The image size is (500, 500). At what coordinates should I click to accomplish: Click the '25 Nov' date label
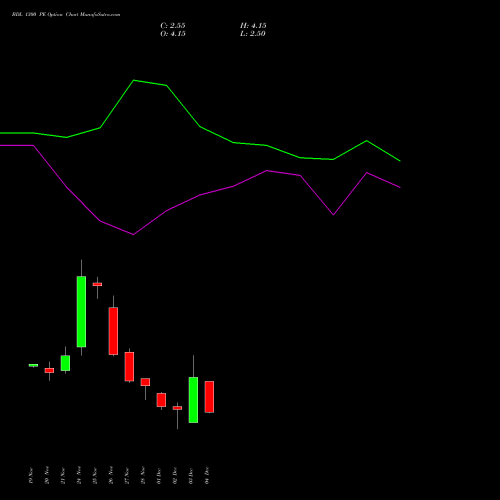coord(95,475)
